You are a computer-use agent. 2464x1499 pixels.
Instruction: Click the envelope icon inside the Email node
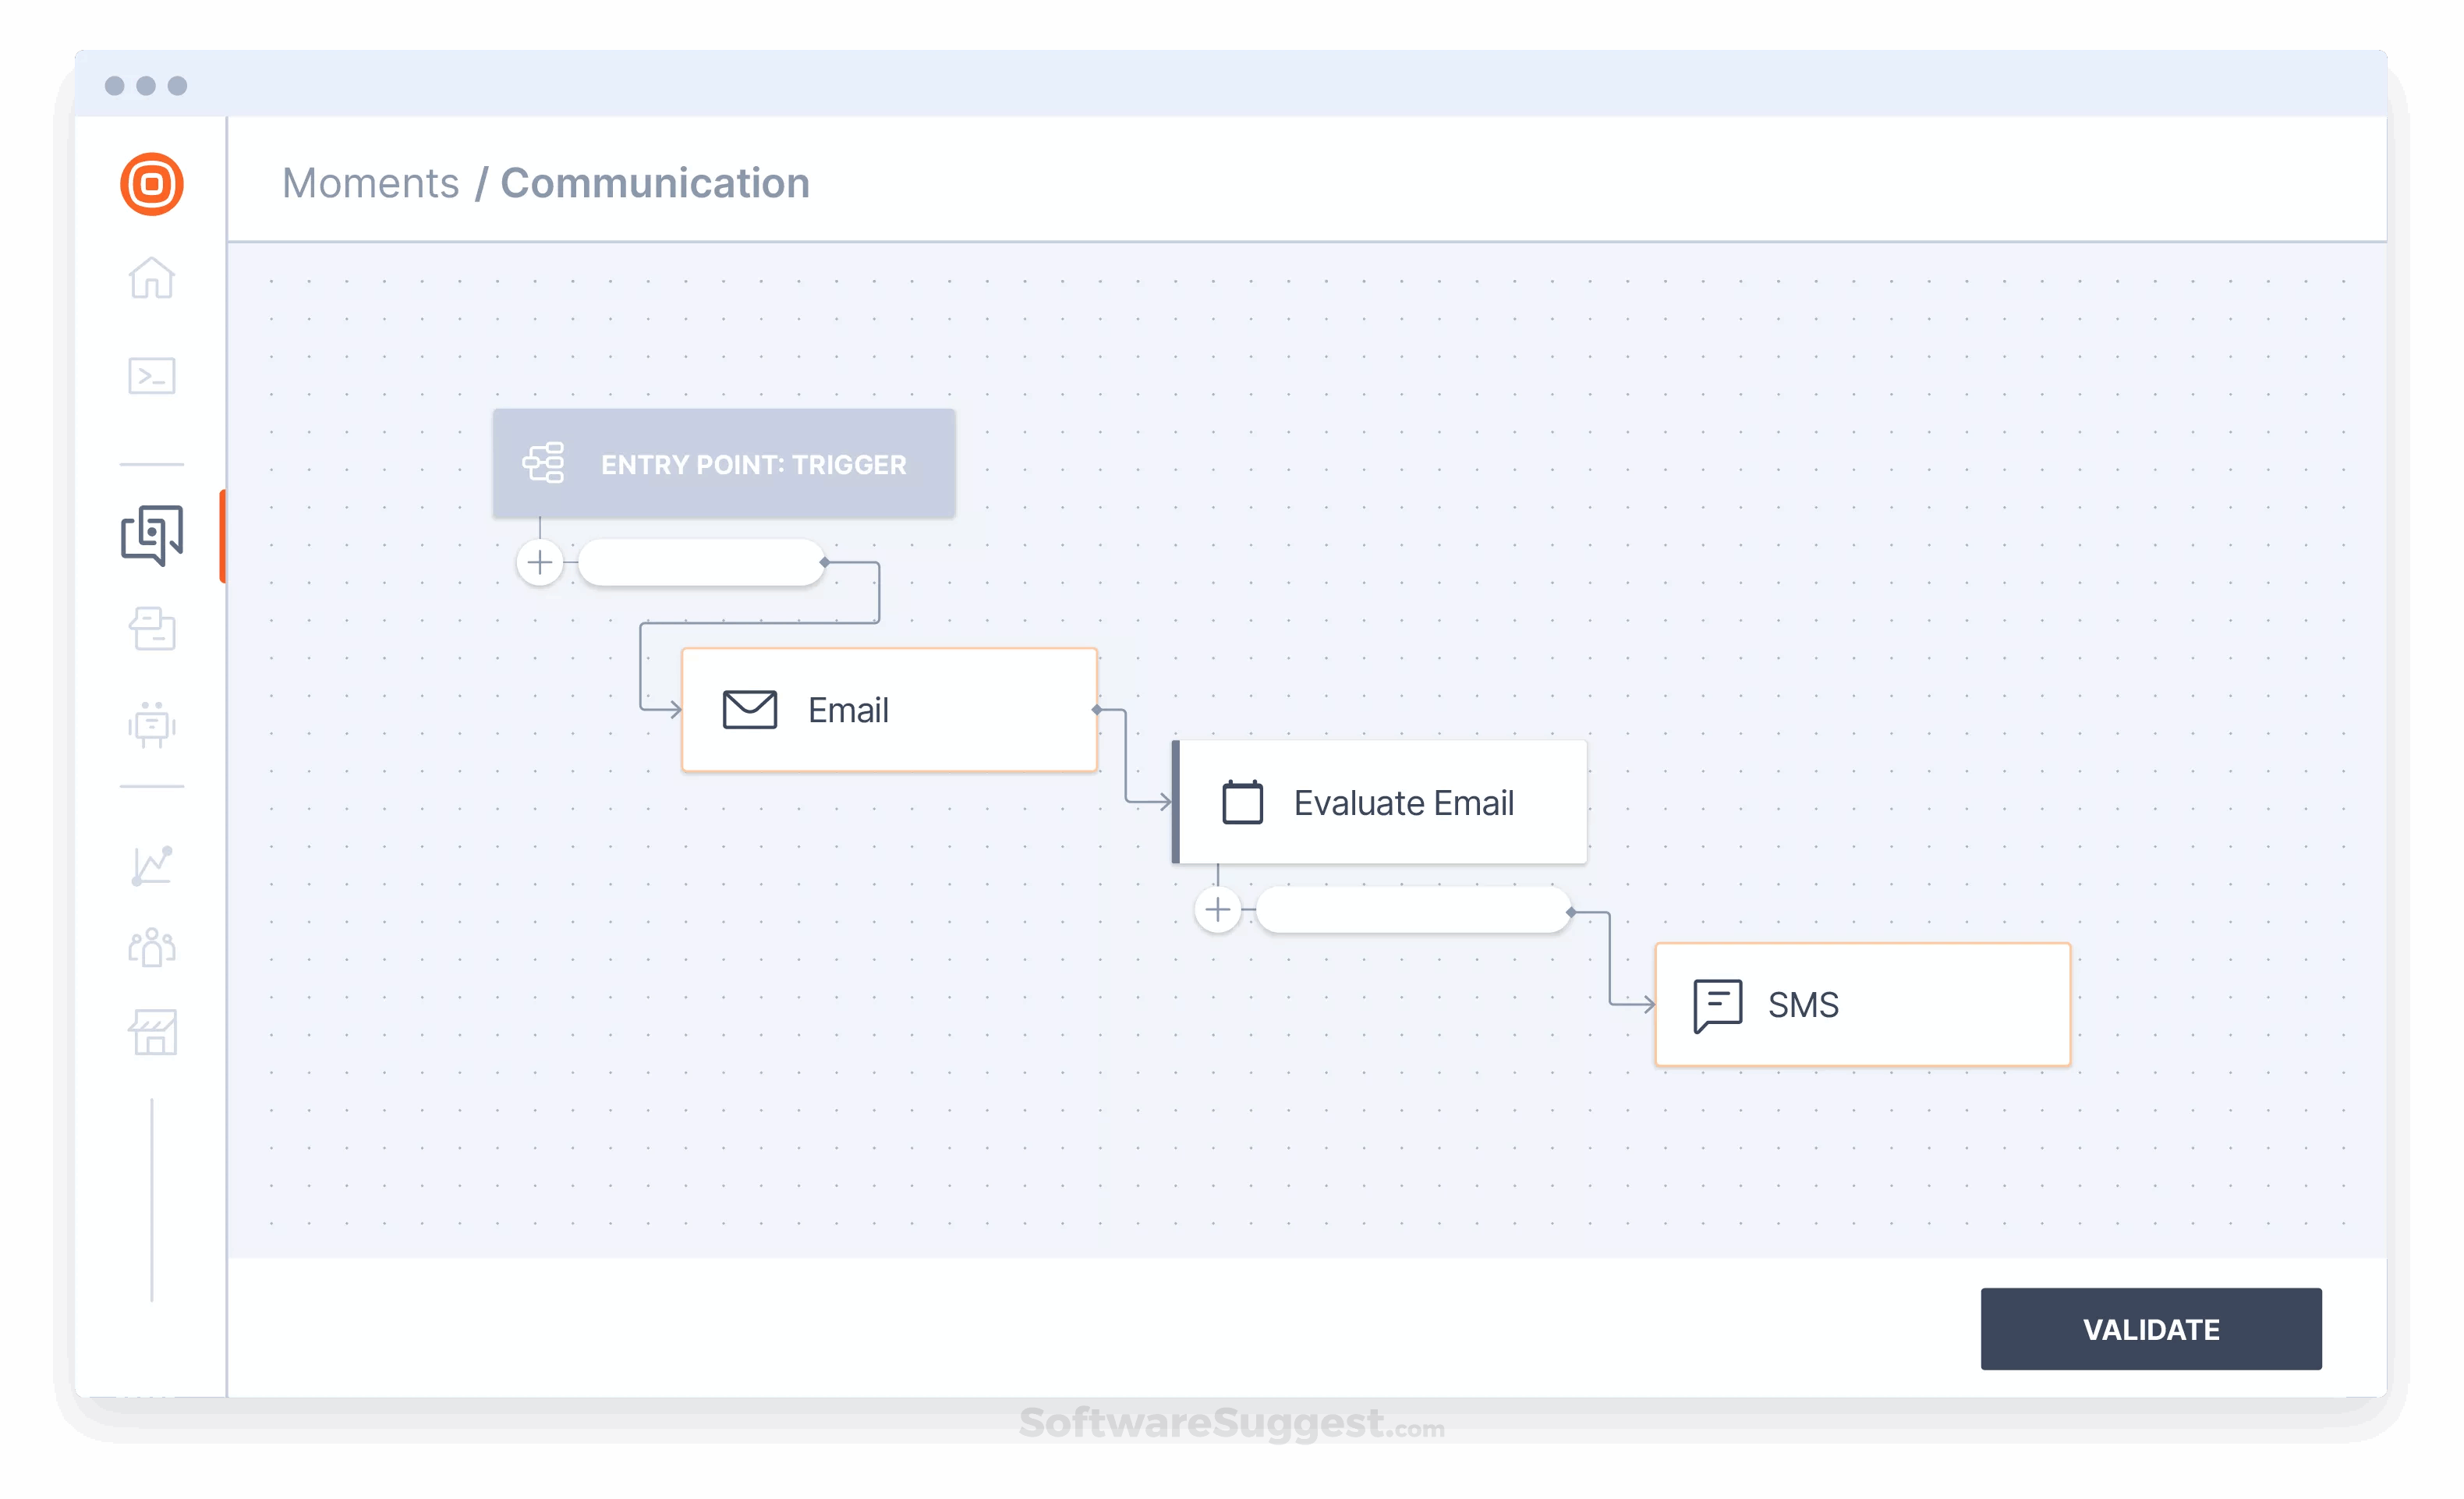pyautogui.click(x=749, y=709)
